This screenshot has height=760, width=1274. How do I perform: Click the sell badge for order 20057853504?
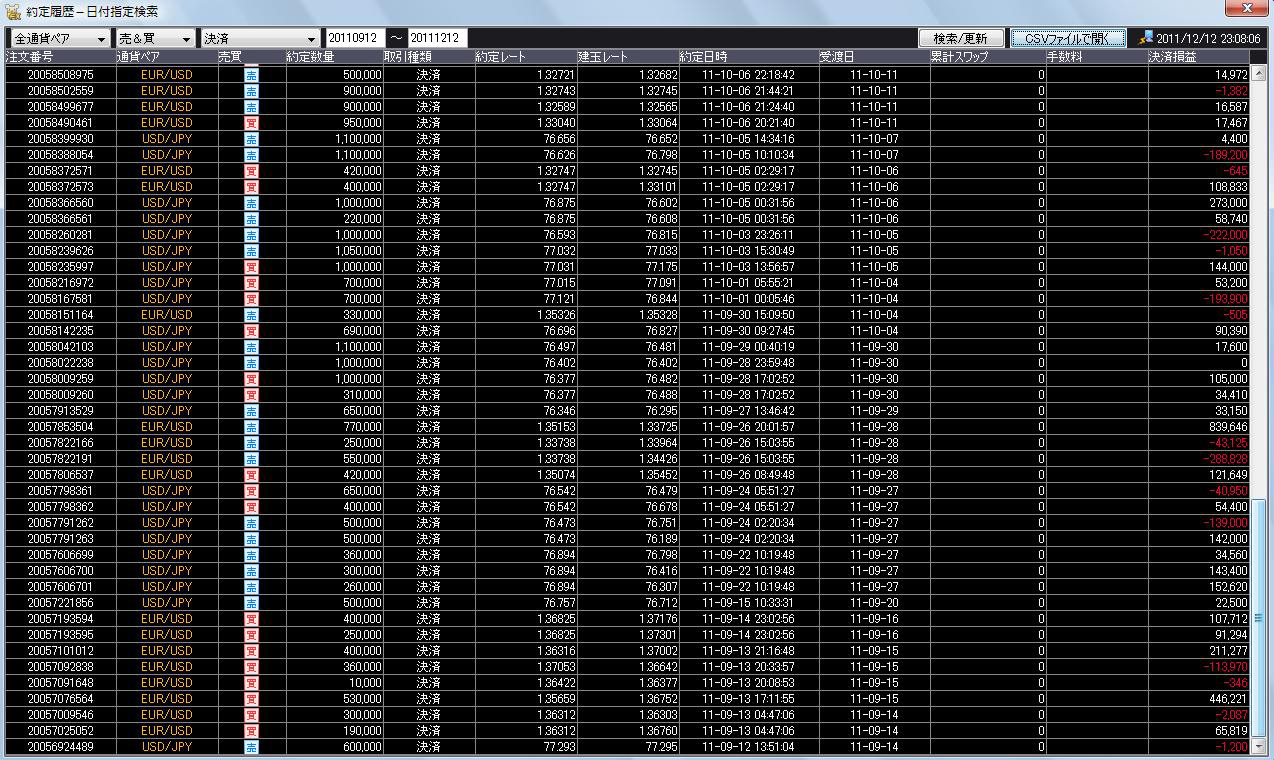[x=251, y=427]
